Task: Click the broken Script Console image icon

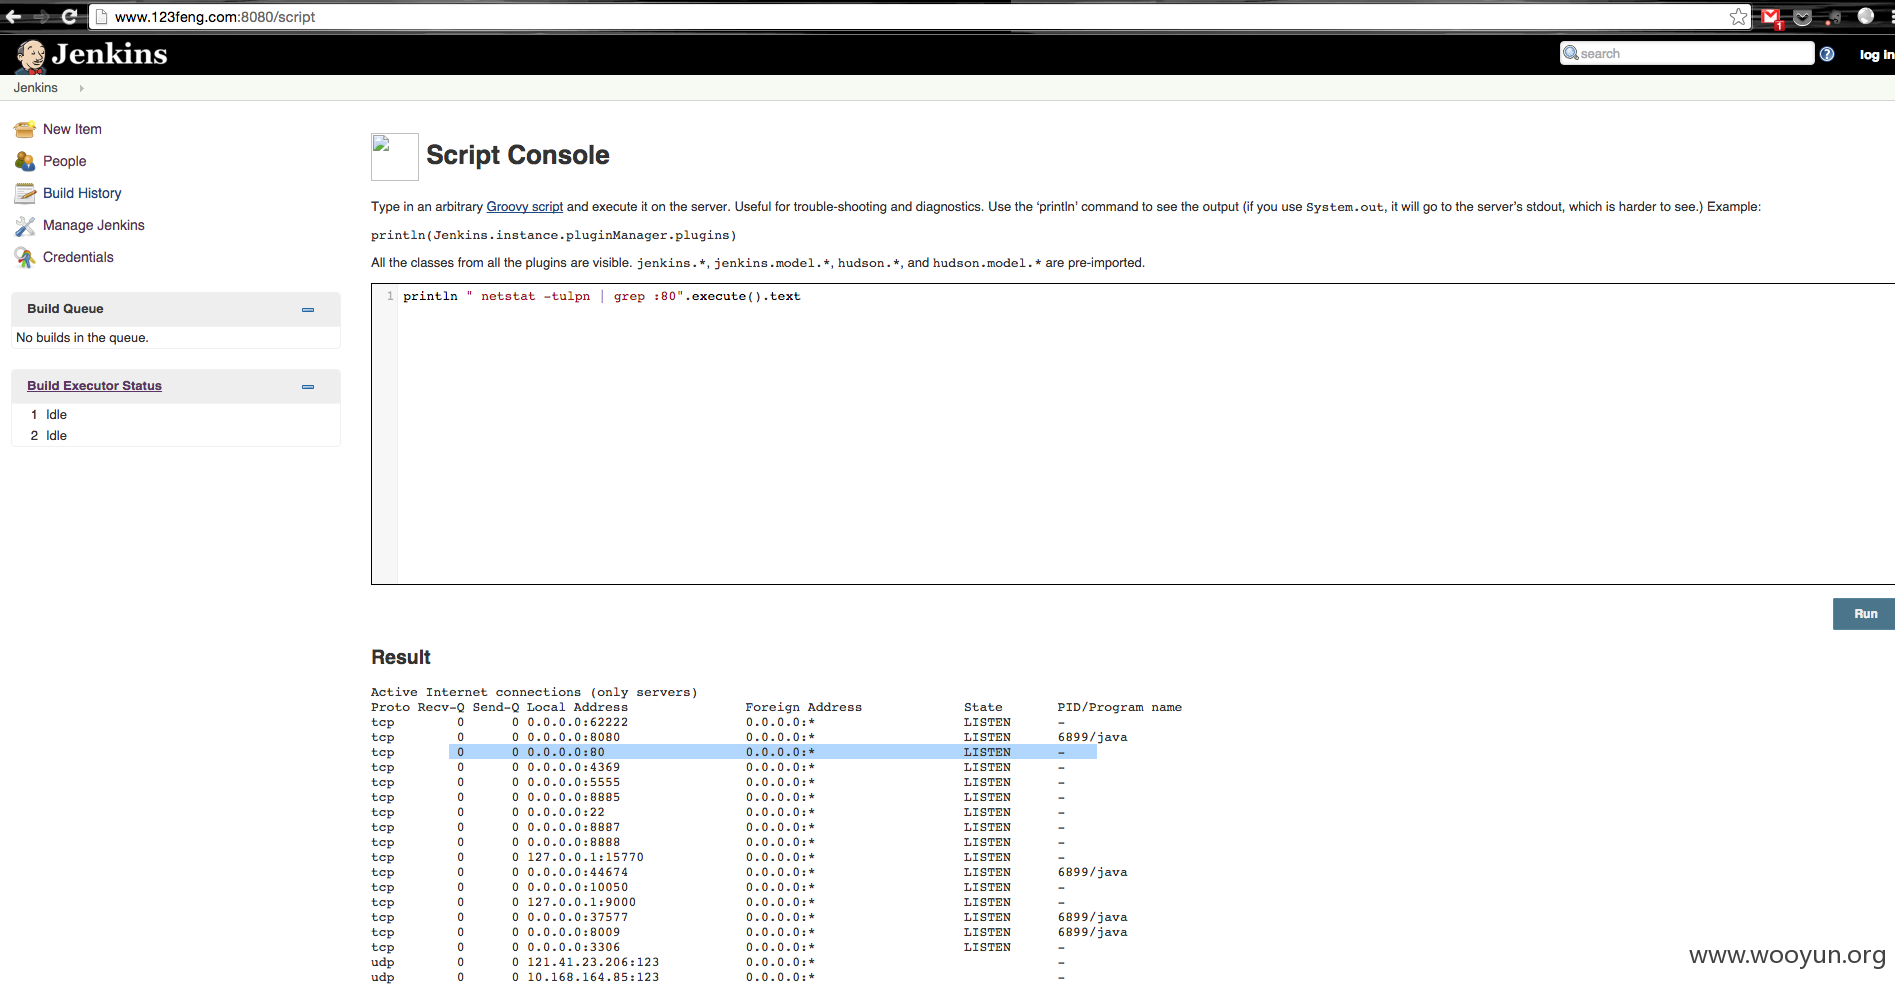Action: click(x=395, y=157)
